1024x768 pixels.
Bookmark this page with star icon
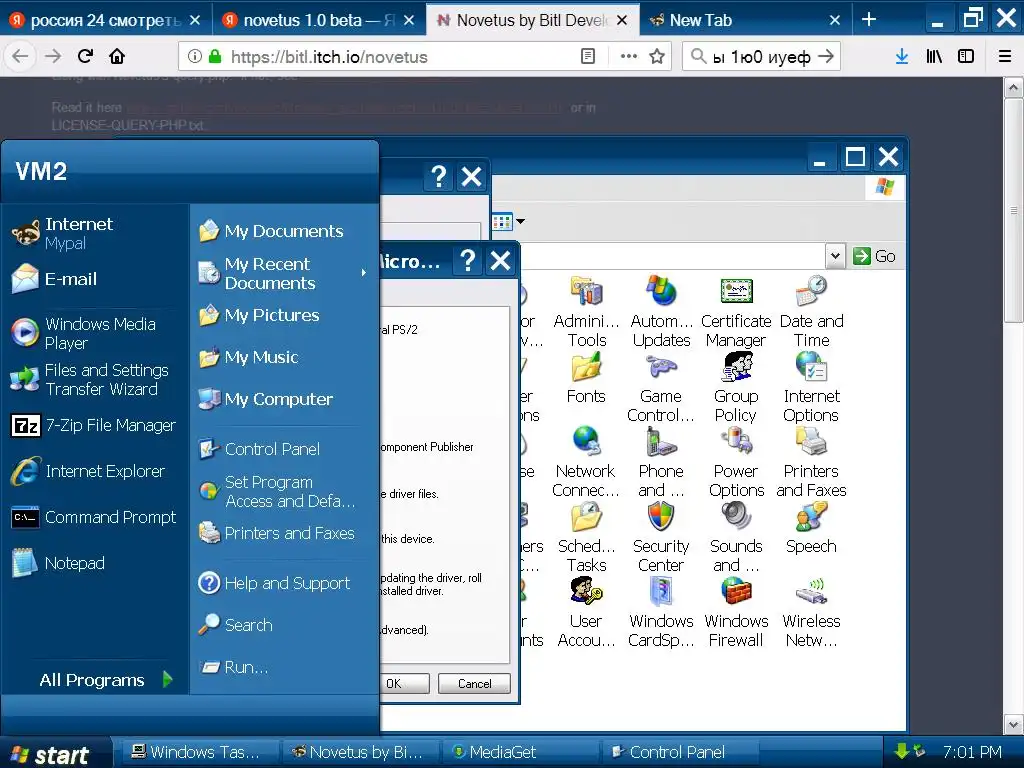657,56
